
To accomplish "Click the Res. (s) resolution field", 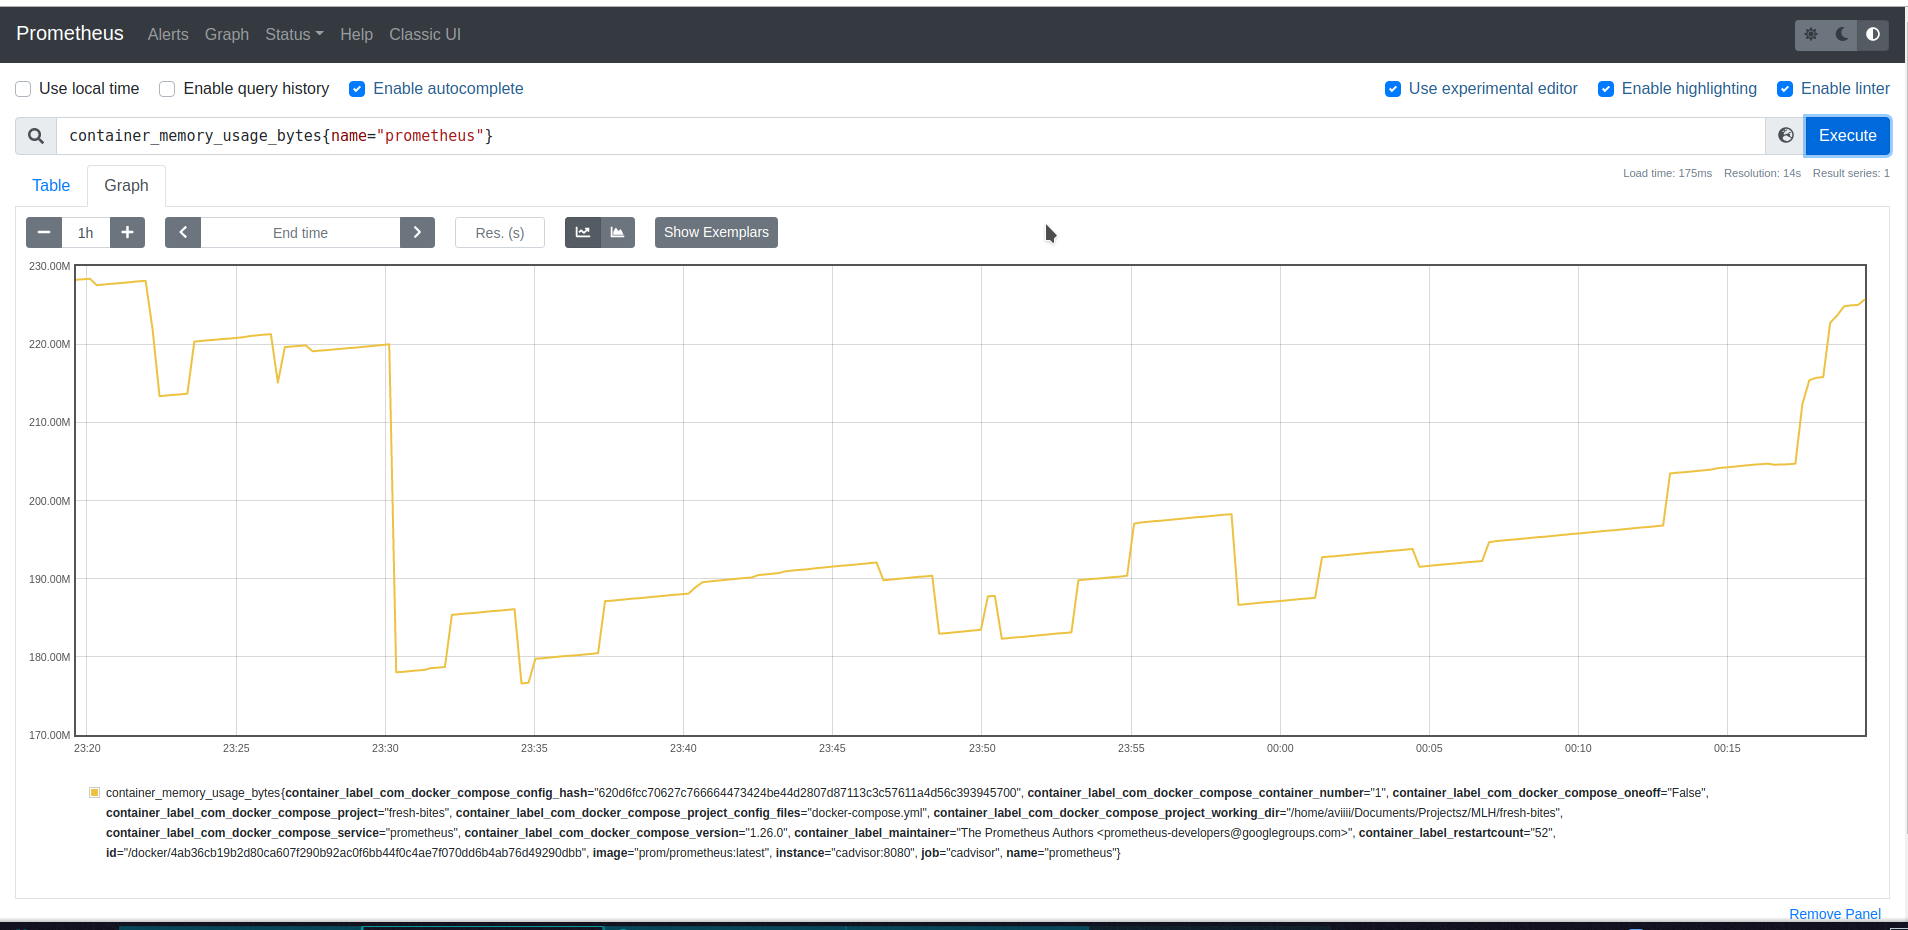I will [500, 233].
